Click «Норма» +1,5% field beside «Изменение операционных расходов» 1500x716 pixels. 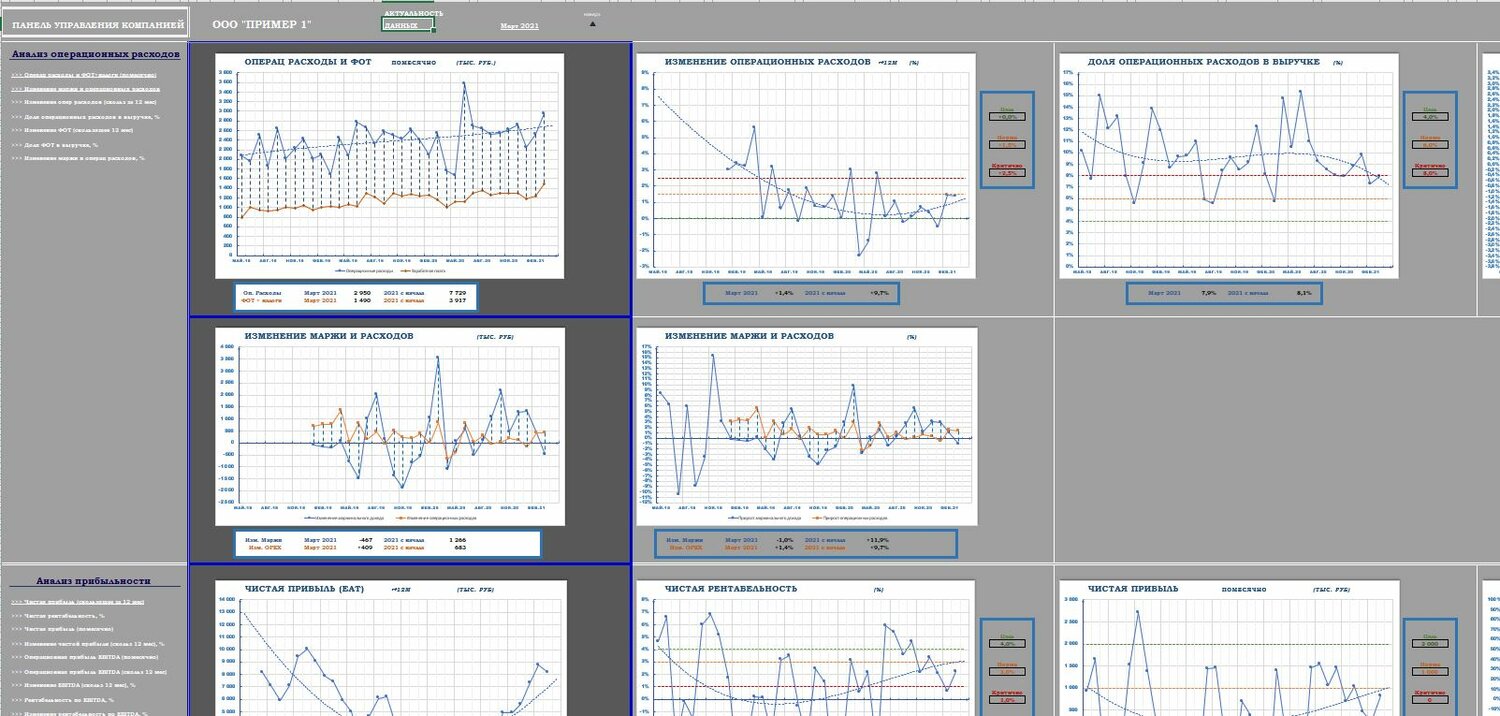(1006, 145)
